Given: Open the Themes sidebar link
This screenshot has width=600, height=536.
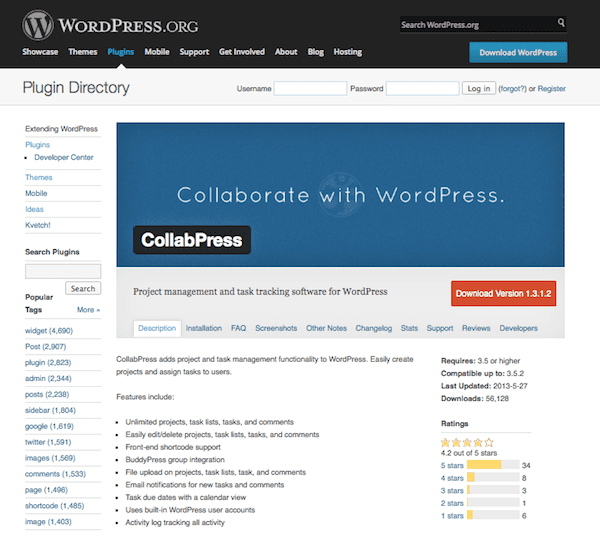Looking at the screenshot, I should 39,178.
